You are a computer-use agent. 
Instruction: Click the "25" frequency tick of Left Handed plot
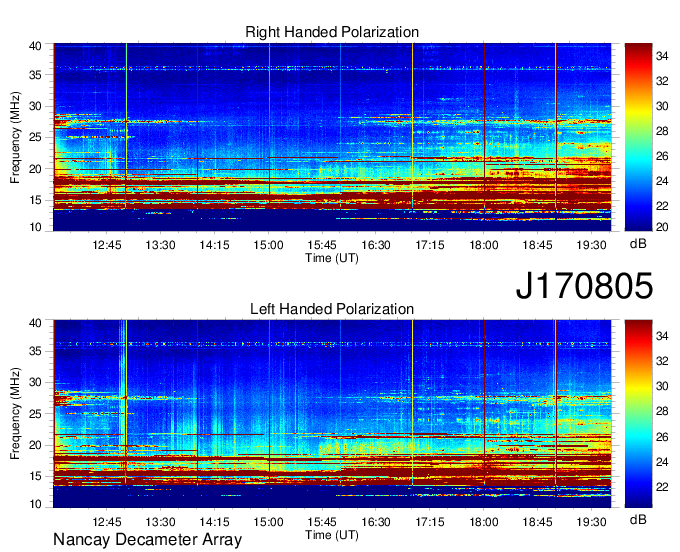35,414
